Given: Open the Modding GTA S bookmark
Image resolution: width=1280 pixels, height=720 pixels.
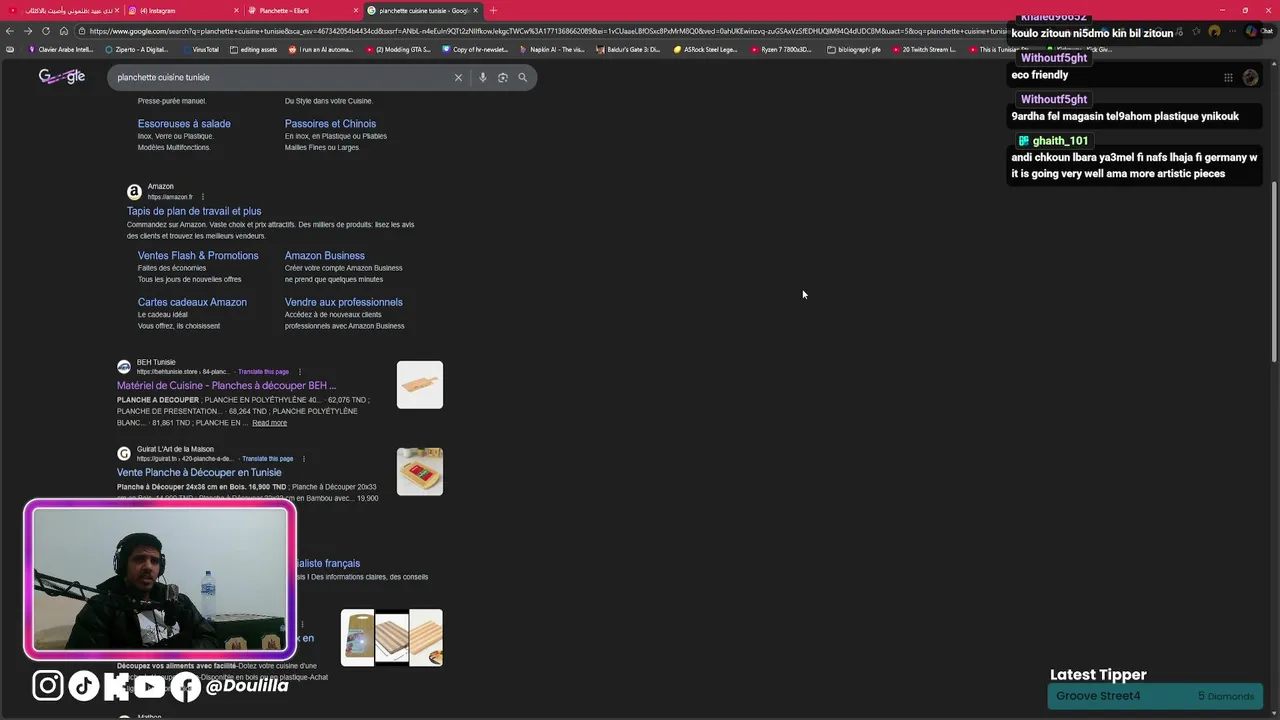Looking at the screenshot, I should 398,49.
